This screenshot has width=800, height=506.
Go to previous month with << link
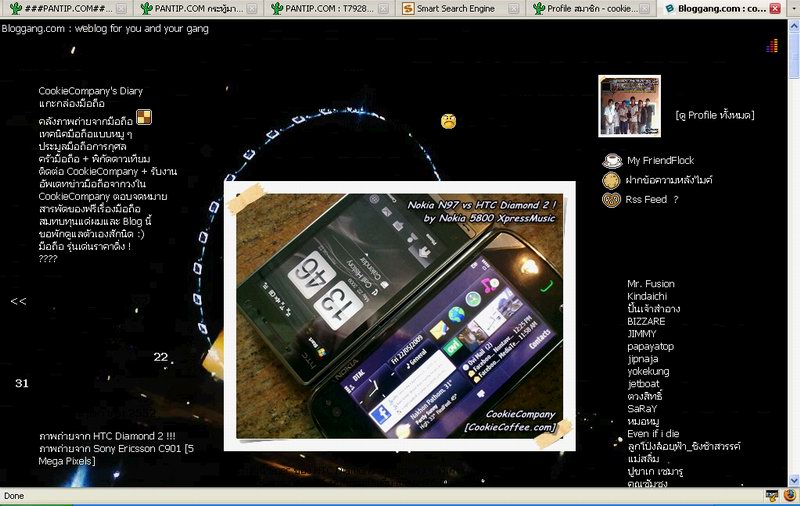point(18,301)
